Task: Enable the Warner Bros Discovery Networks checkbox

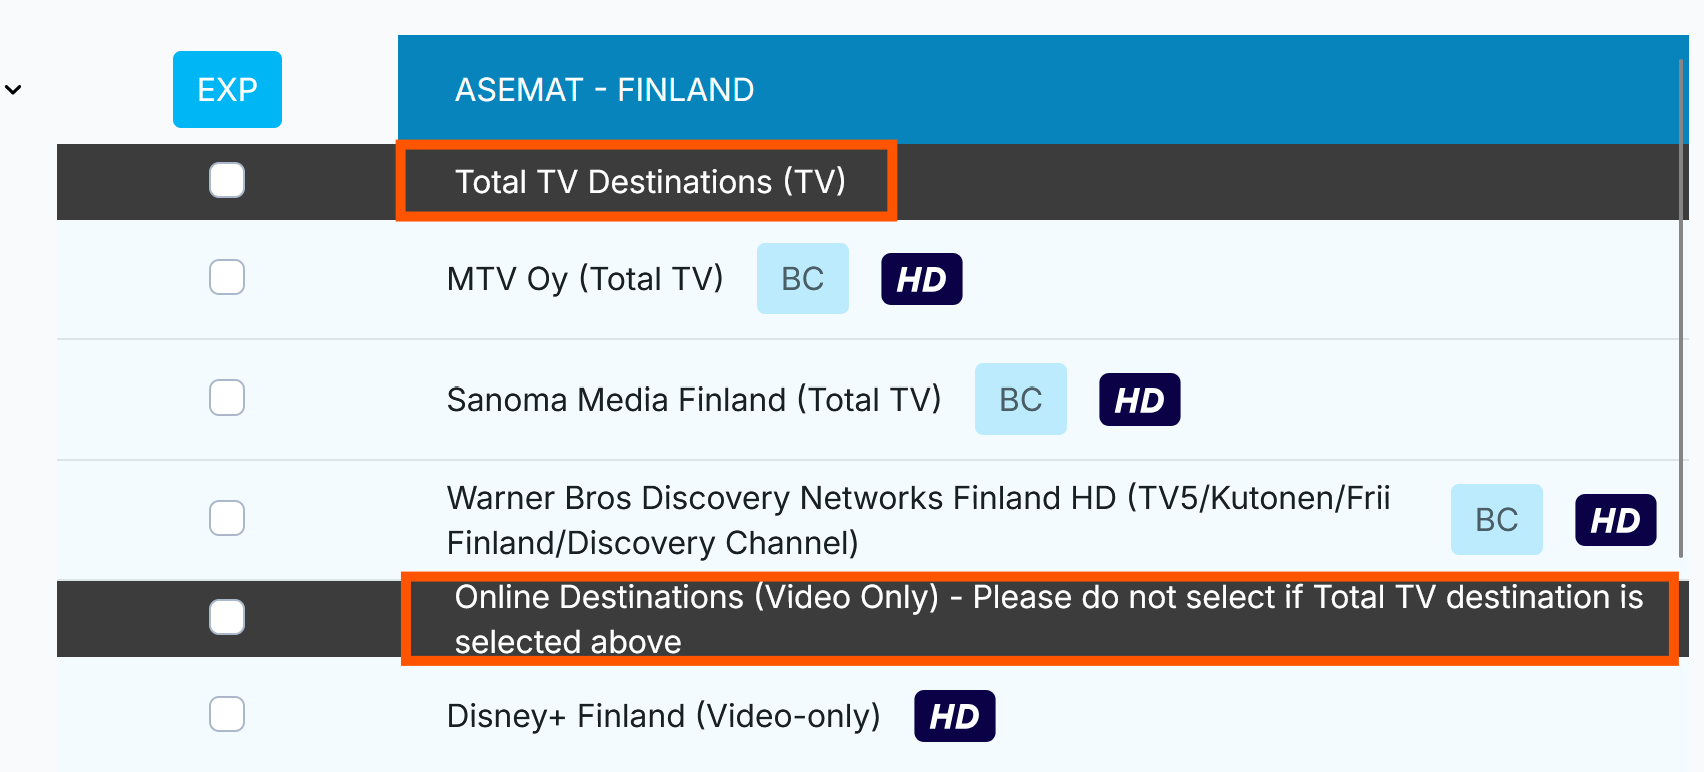Action: (227, 518)
